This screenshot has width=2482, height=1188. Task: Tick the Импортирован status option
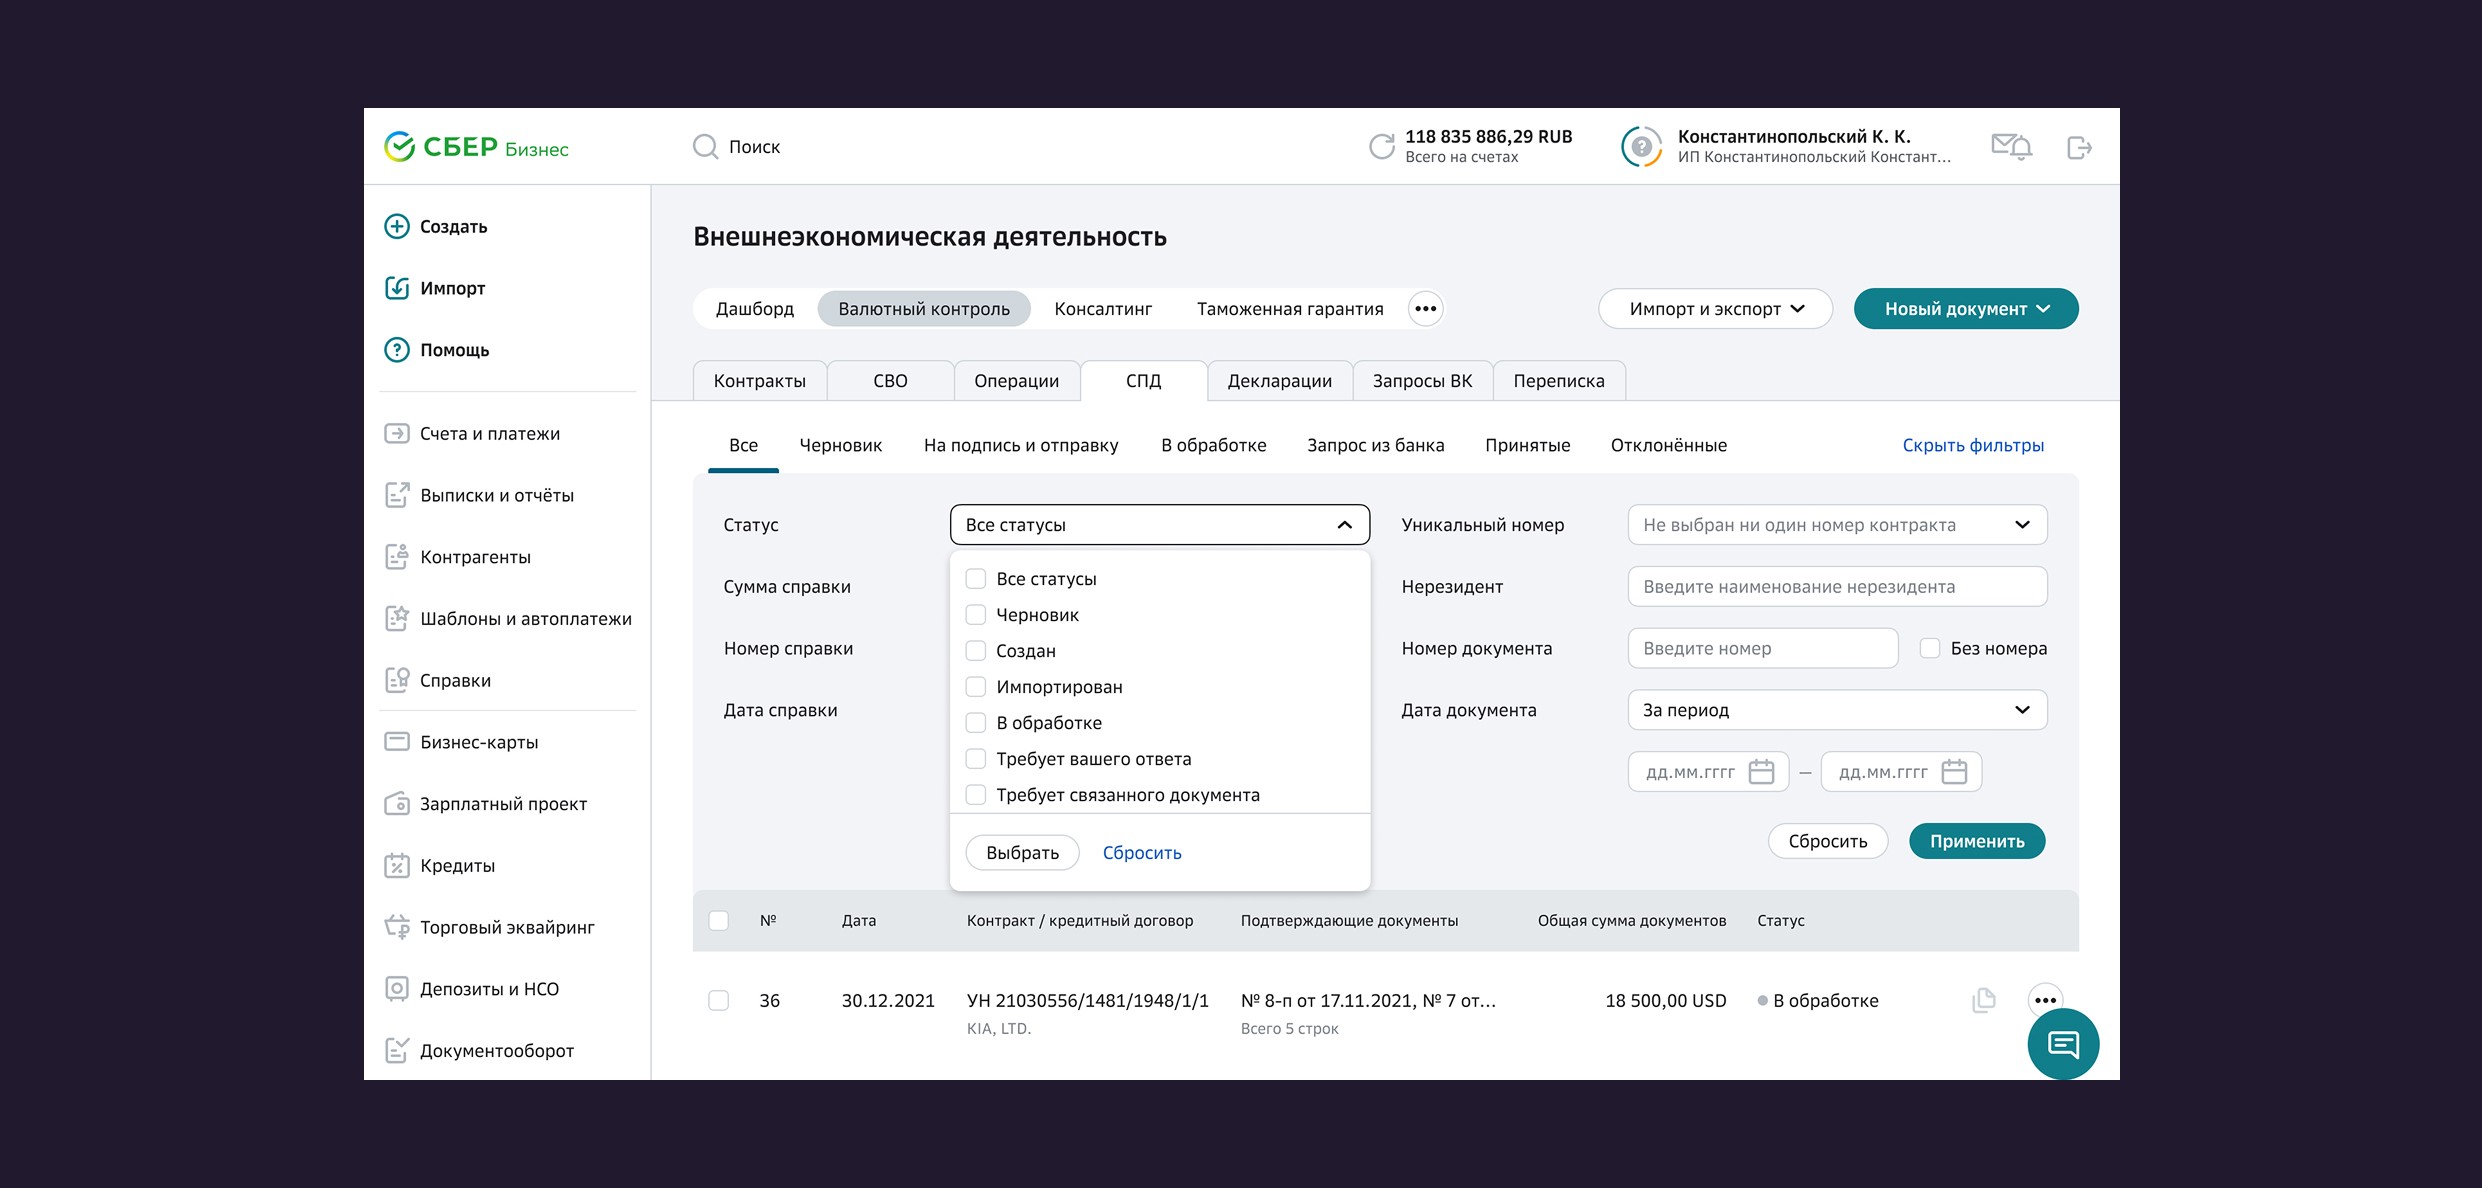pyautogui.click(x=976, y=687)
